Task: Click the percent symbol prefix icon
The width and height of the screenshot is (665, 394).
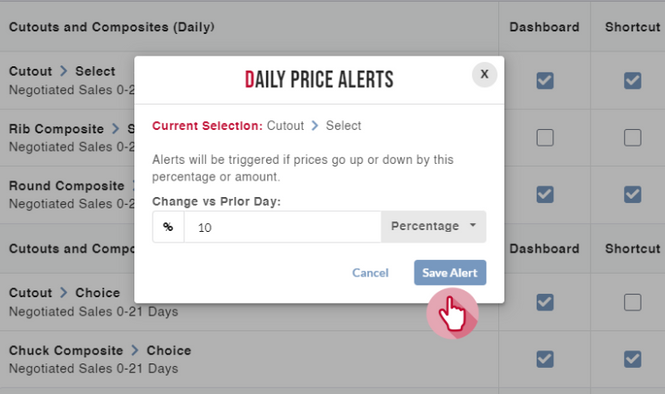Action: (x=168, y=227)
